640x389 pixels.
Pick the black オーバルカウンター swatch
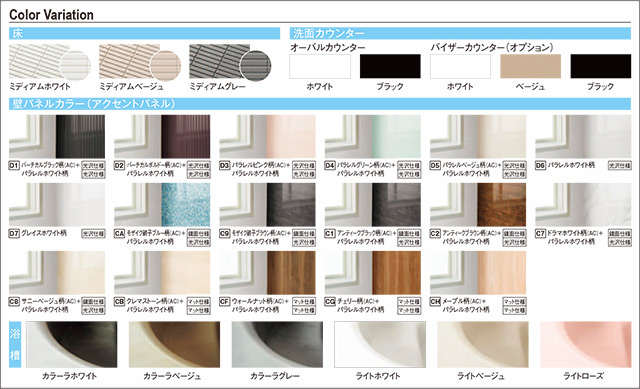pos(390,66)
